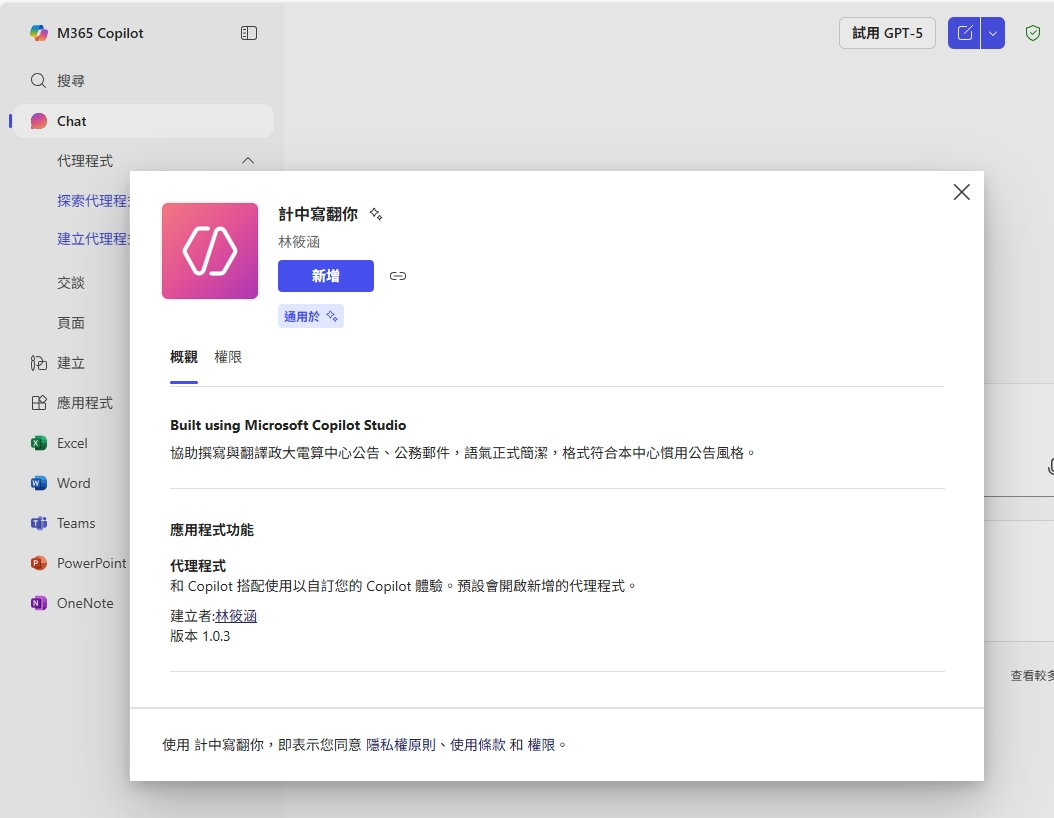Image resolution: width=1054 pixels, height=818 pixels.
Task: Click the 試用 GPT-5 button
Action: 887,33
